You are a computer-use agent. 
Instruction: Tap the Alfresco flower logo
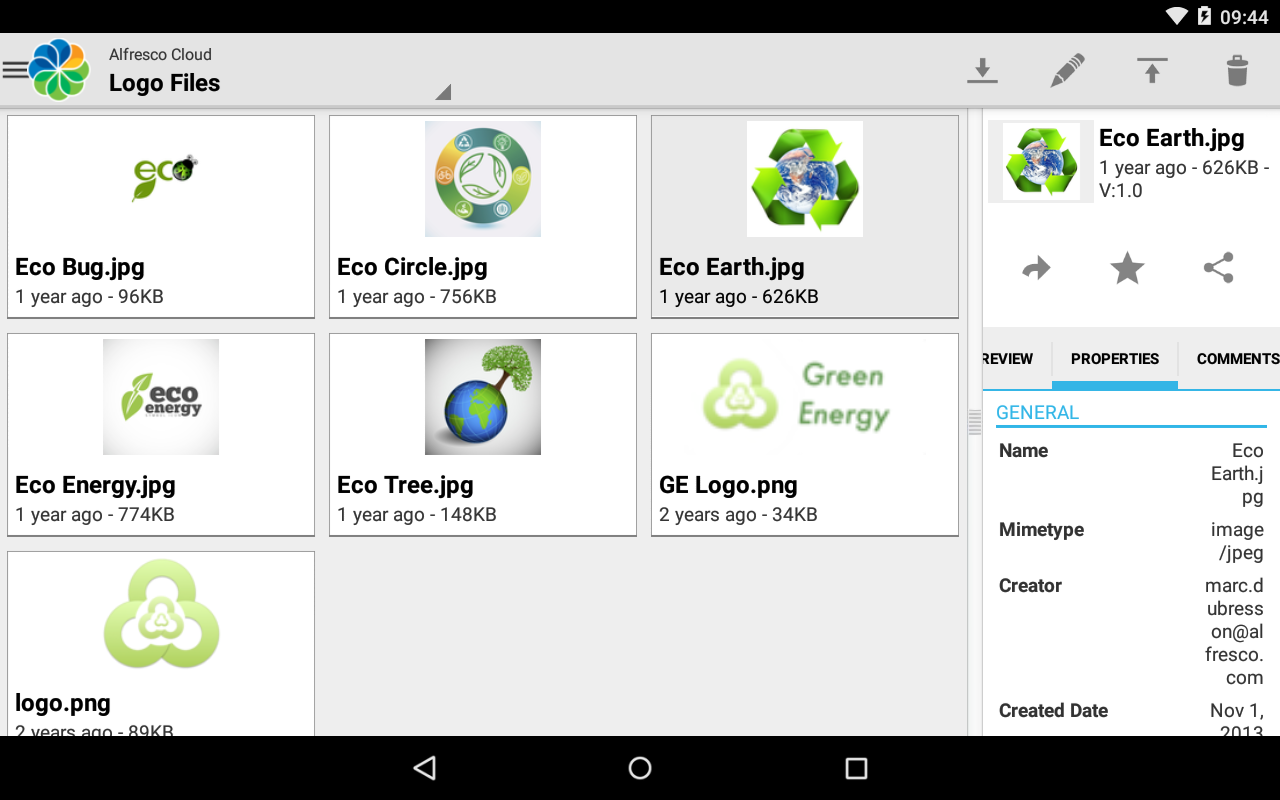pyautogui.click(x=60, y=70)
